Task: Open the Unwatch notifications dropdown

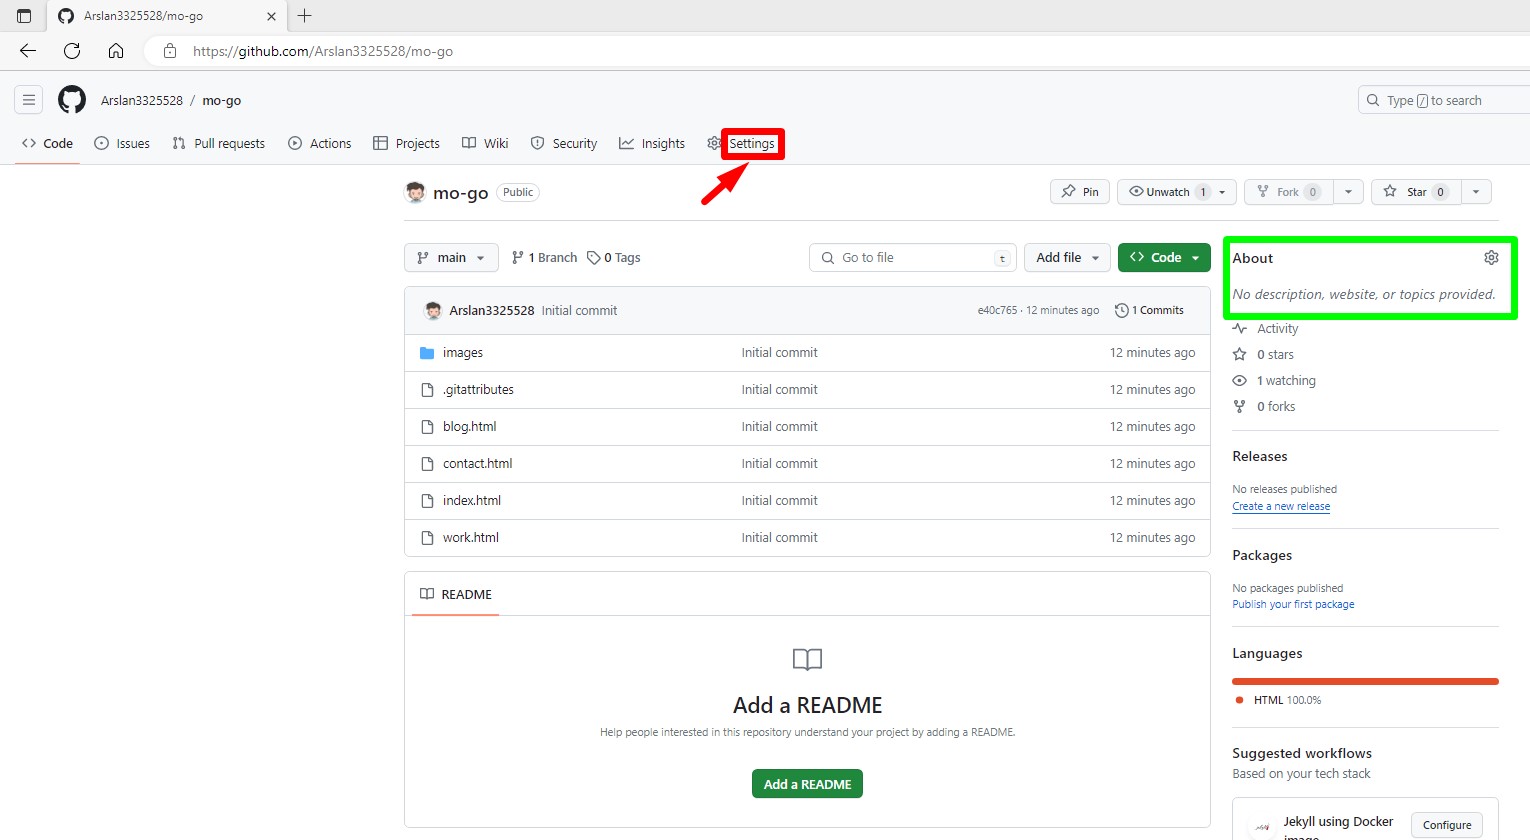Action: (x=1177, y=192)
